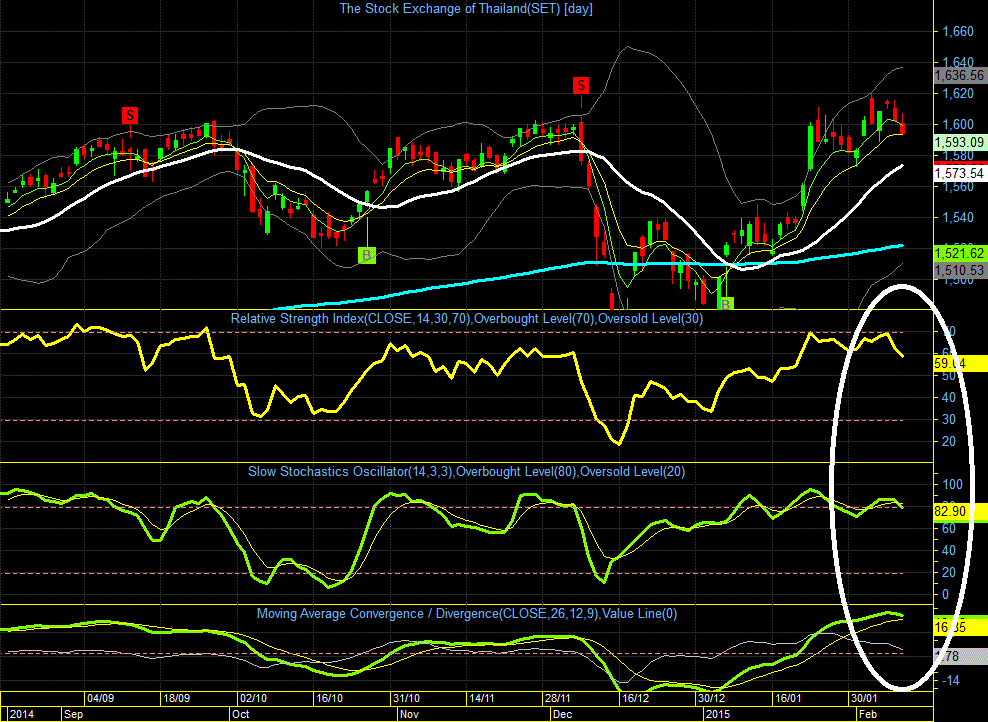Select the 16/10 date label
This screenshot has width=988, height=722.
pyautogui.click(x=329, y=698)
